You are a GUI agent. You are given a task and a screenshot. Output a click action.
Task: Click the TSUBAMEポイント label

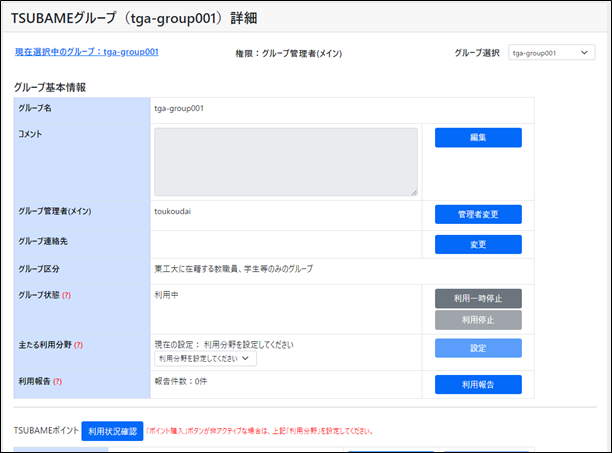(x=46, y=430)
